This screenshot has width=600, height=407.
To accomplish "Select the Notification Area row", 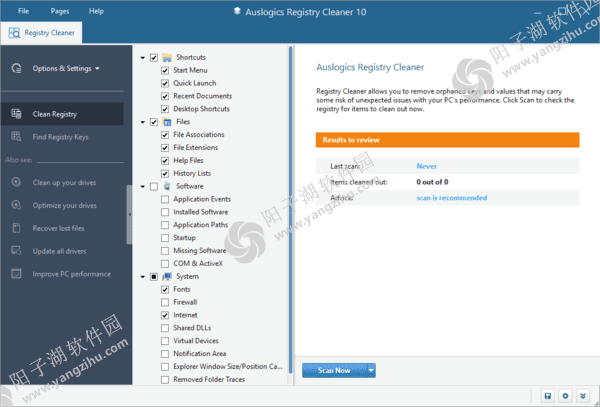I will point(199,353).
